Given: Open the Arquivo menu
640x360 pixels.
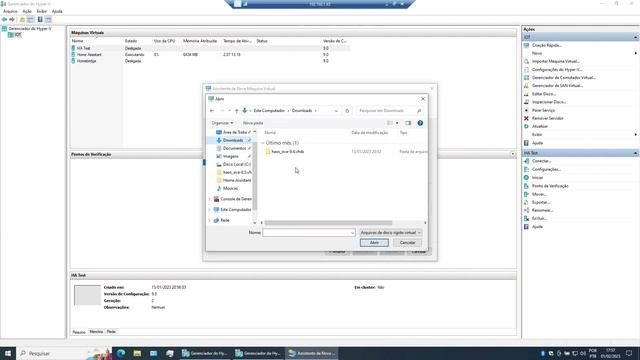Looking at the screenshot, I should [10, 11].
